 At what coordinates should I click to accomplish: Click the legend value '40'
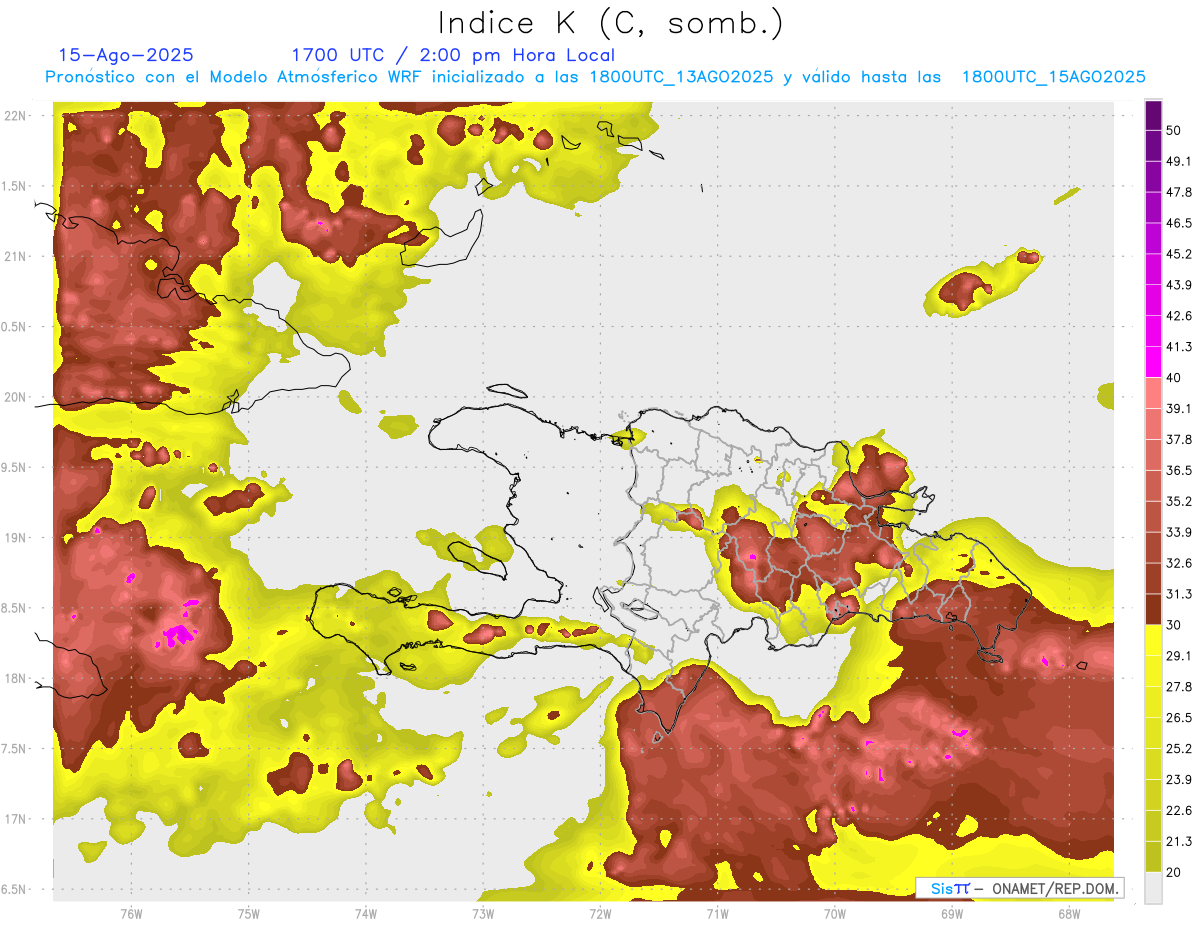[x=1174, y=378]
